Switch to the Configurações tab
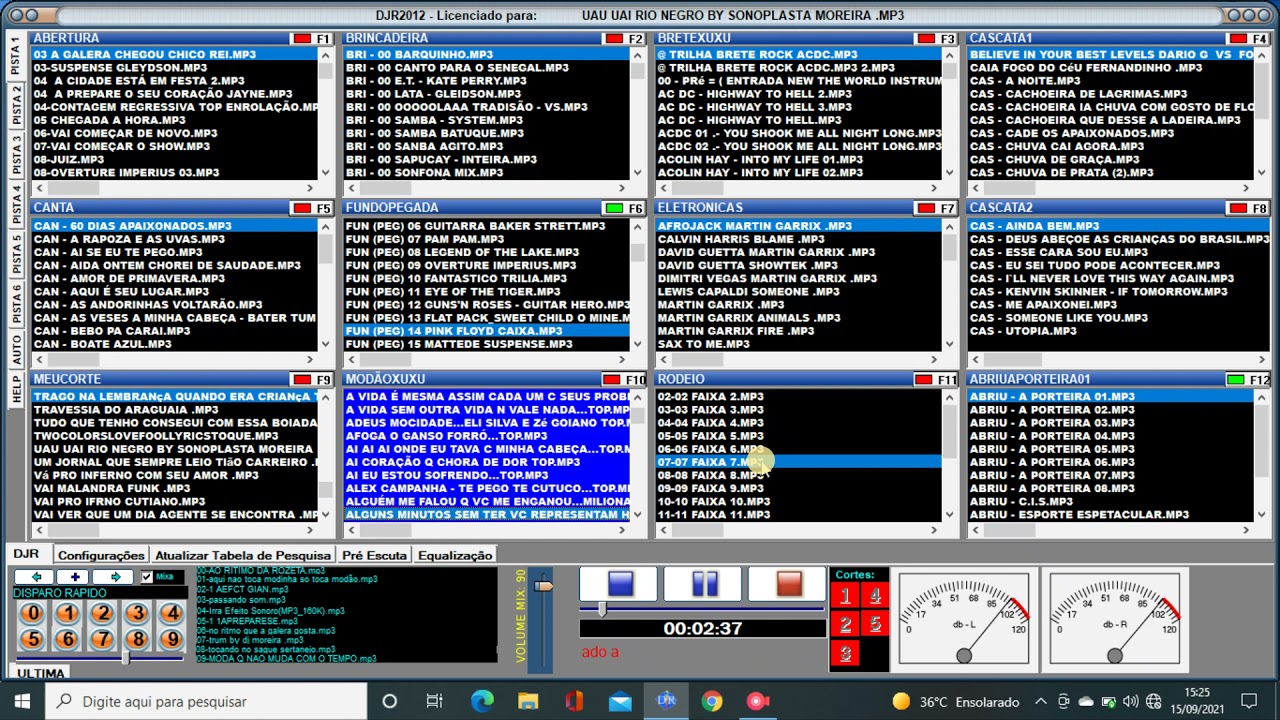 [x=101, y=555]
